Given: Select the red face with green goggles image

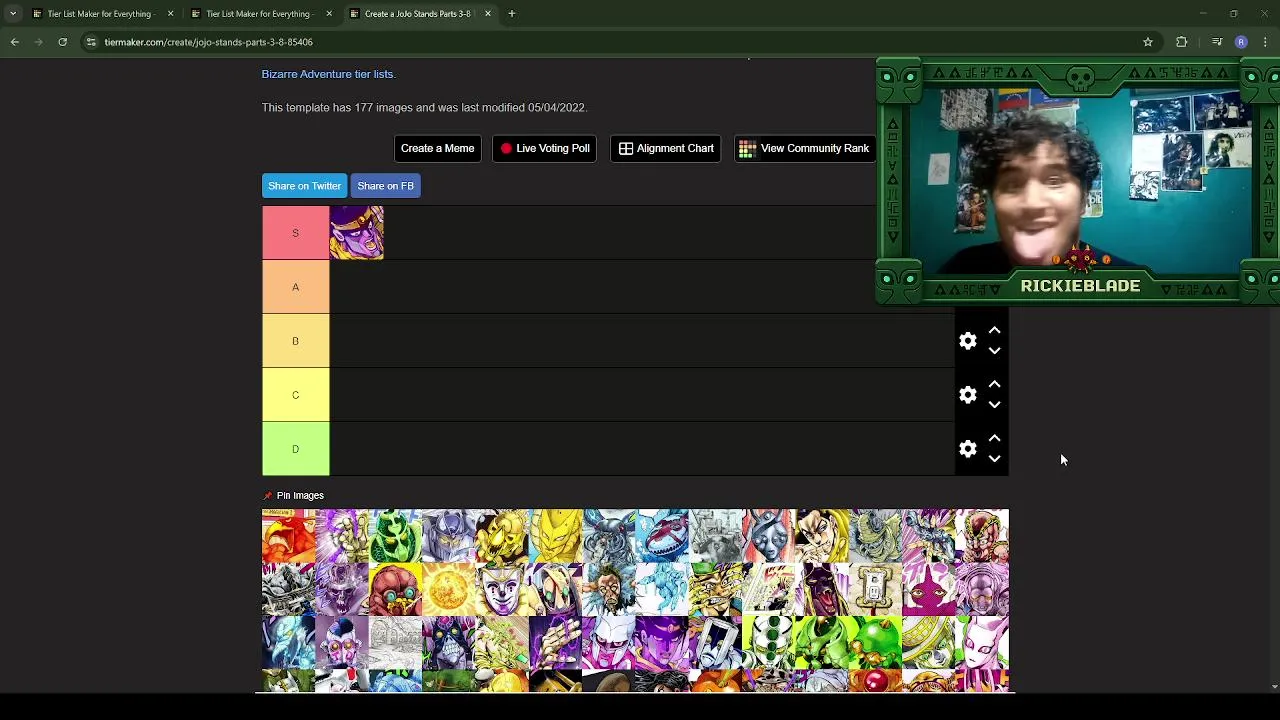Looking at the screenshot, I should tap(395, 589).
